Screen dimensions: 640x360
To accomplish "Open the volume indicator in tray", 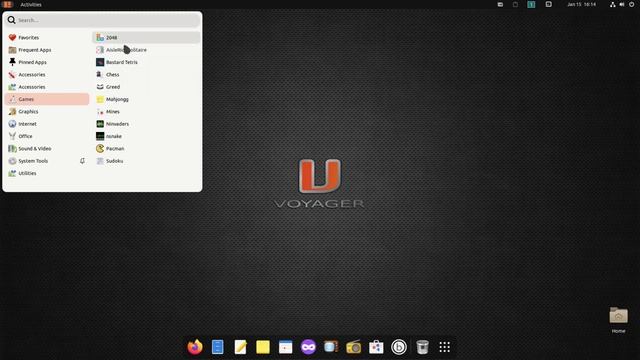I will point(622,4).
